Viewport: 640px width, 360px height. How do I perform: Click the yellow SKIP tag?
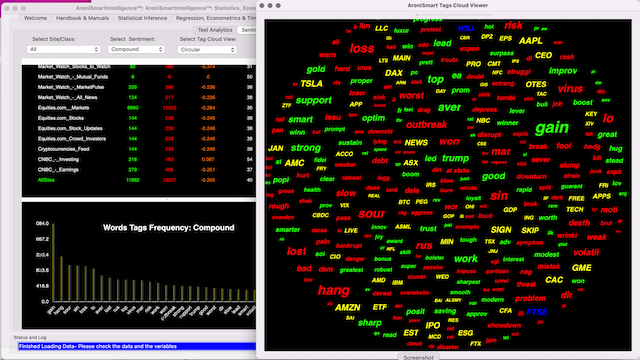[530, 230]
